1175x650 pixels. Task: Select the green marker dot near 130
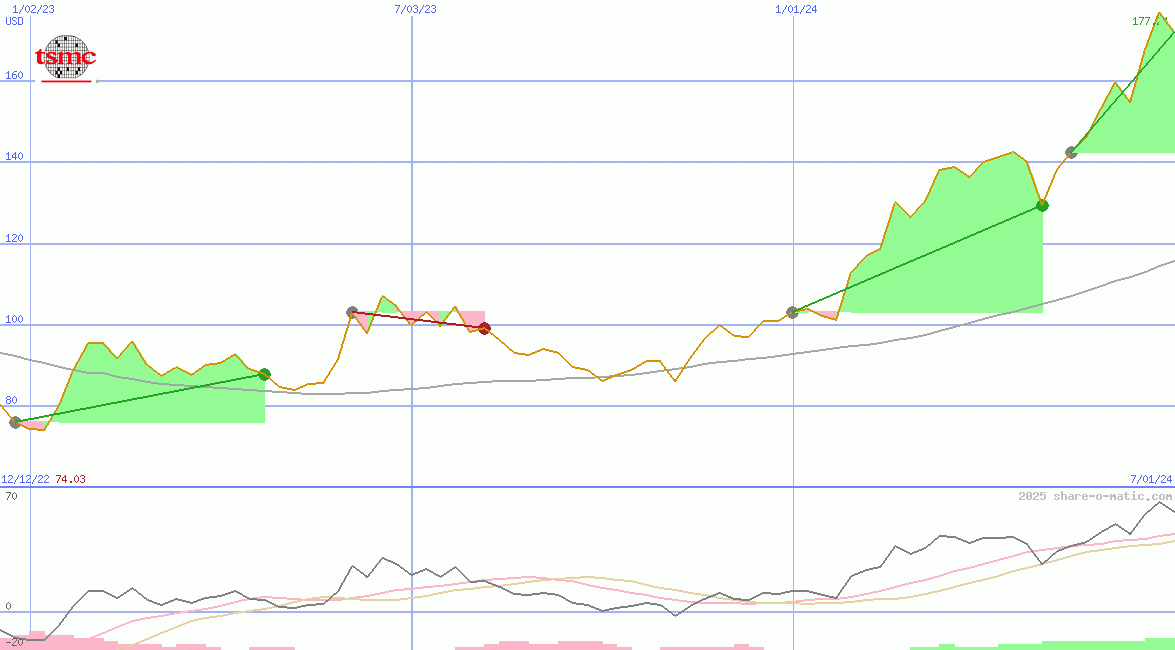pyautogui.click(x=1042, y=205)
